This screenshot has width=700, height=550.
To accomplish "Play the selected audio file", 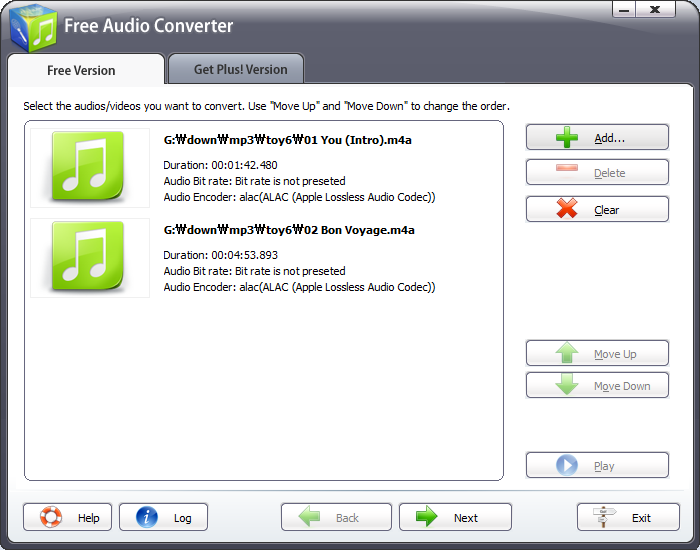I will (597, 465).
